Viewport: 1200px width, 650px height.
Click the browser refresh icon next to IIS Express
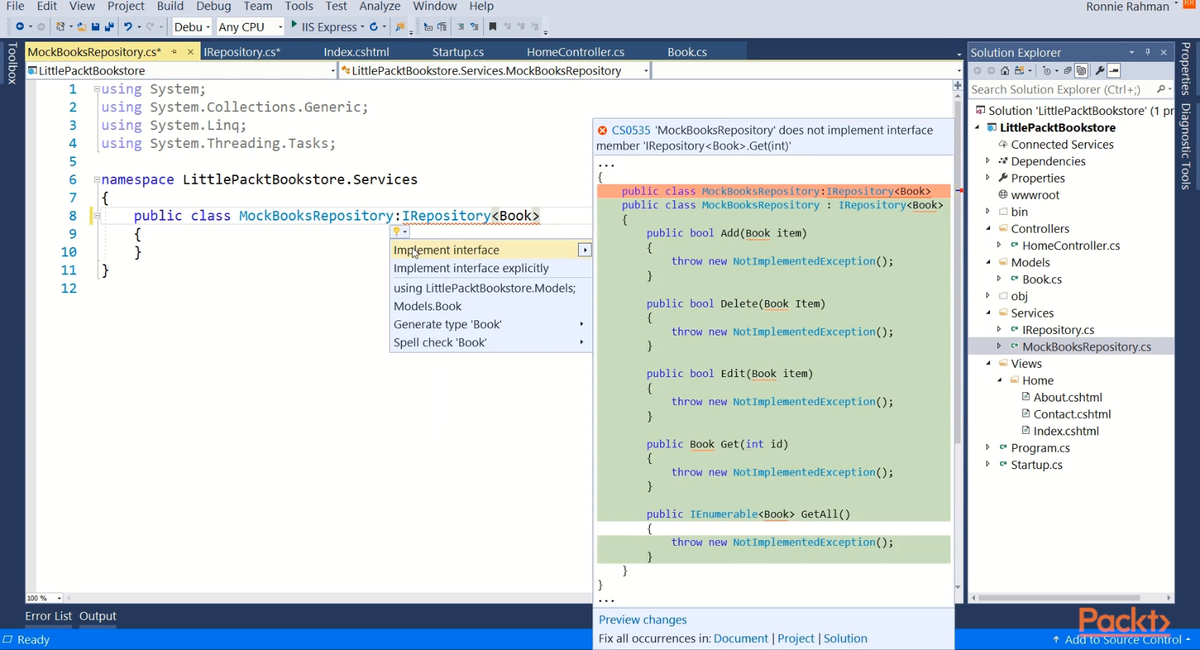click(373, 26)
